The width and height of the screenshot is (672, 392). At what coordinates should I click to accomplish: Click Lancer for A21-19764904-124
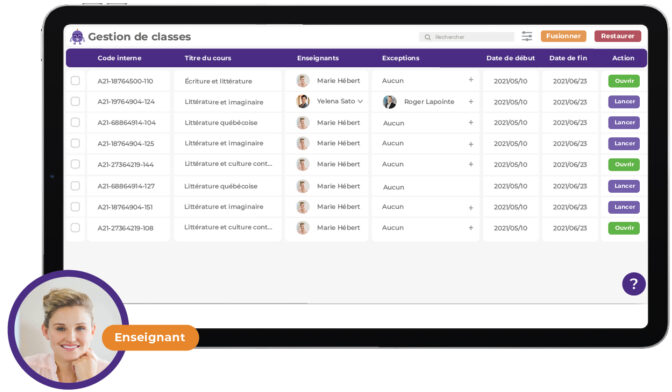pos(624,102)
